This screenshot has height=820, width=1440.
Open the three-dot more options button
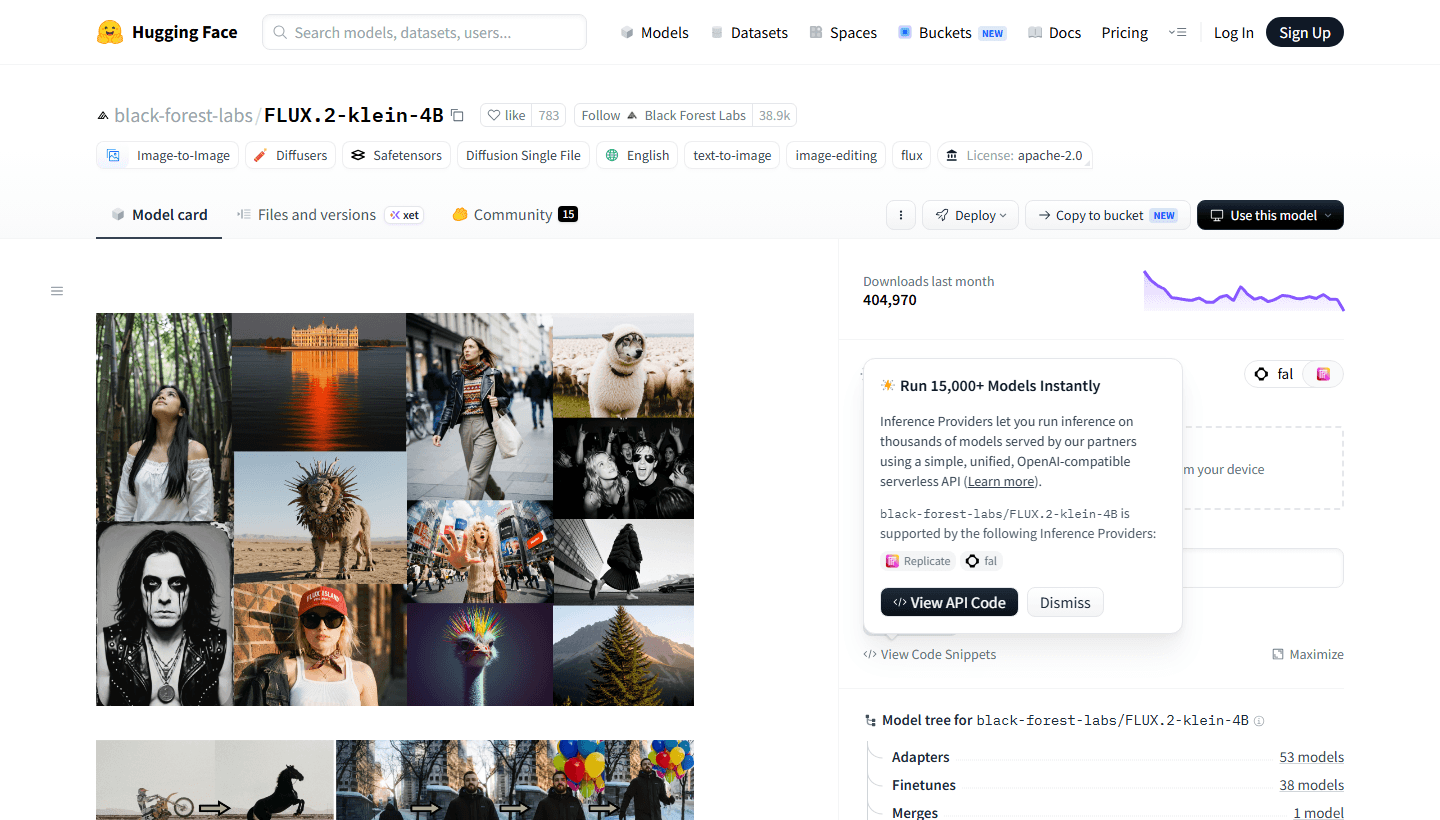(x=901, y=215)
